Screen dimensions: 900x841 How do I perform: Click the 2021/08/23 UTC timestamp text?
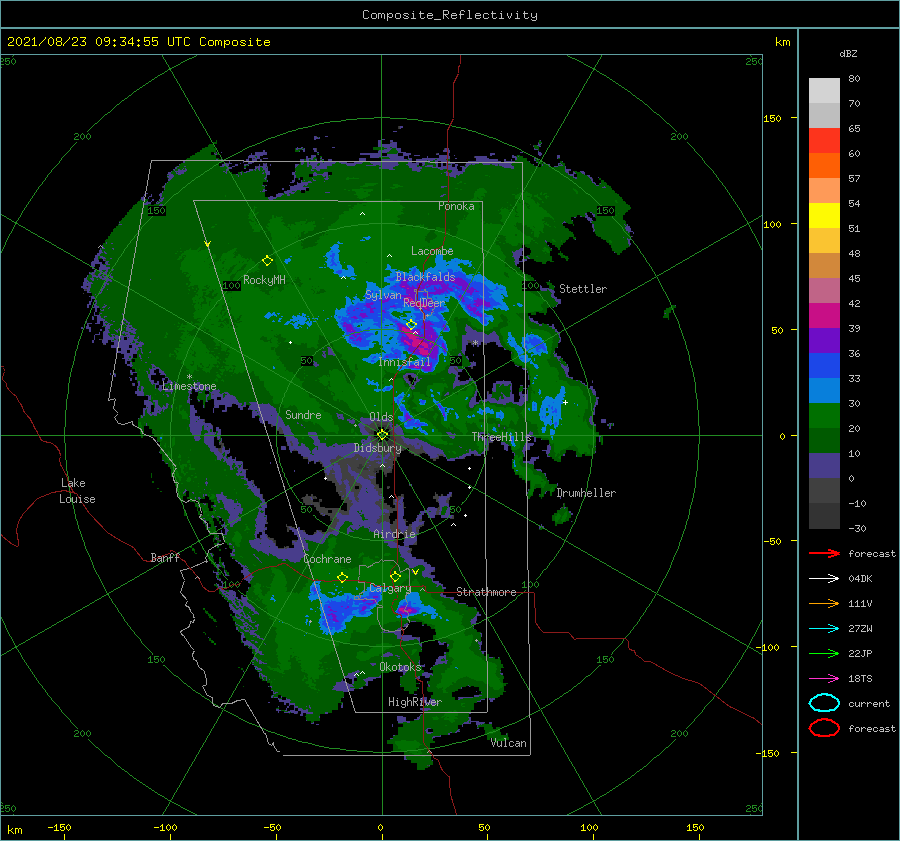click(x=138, y=42)
